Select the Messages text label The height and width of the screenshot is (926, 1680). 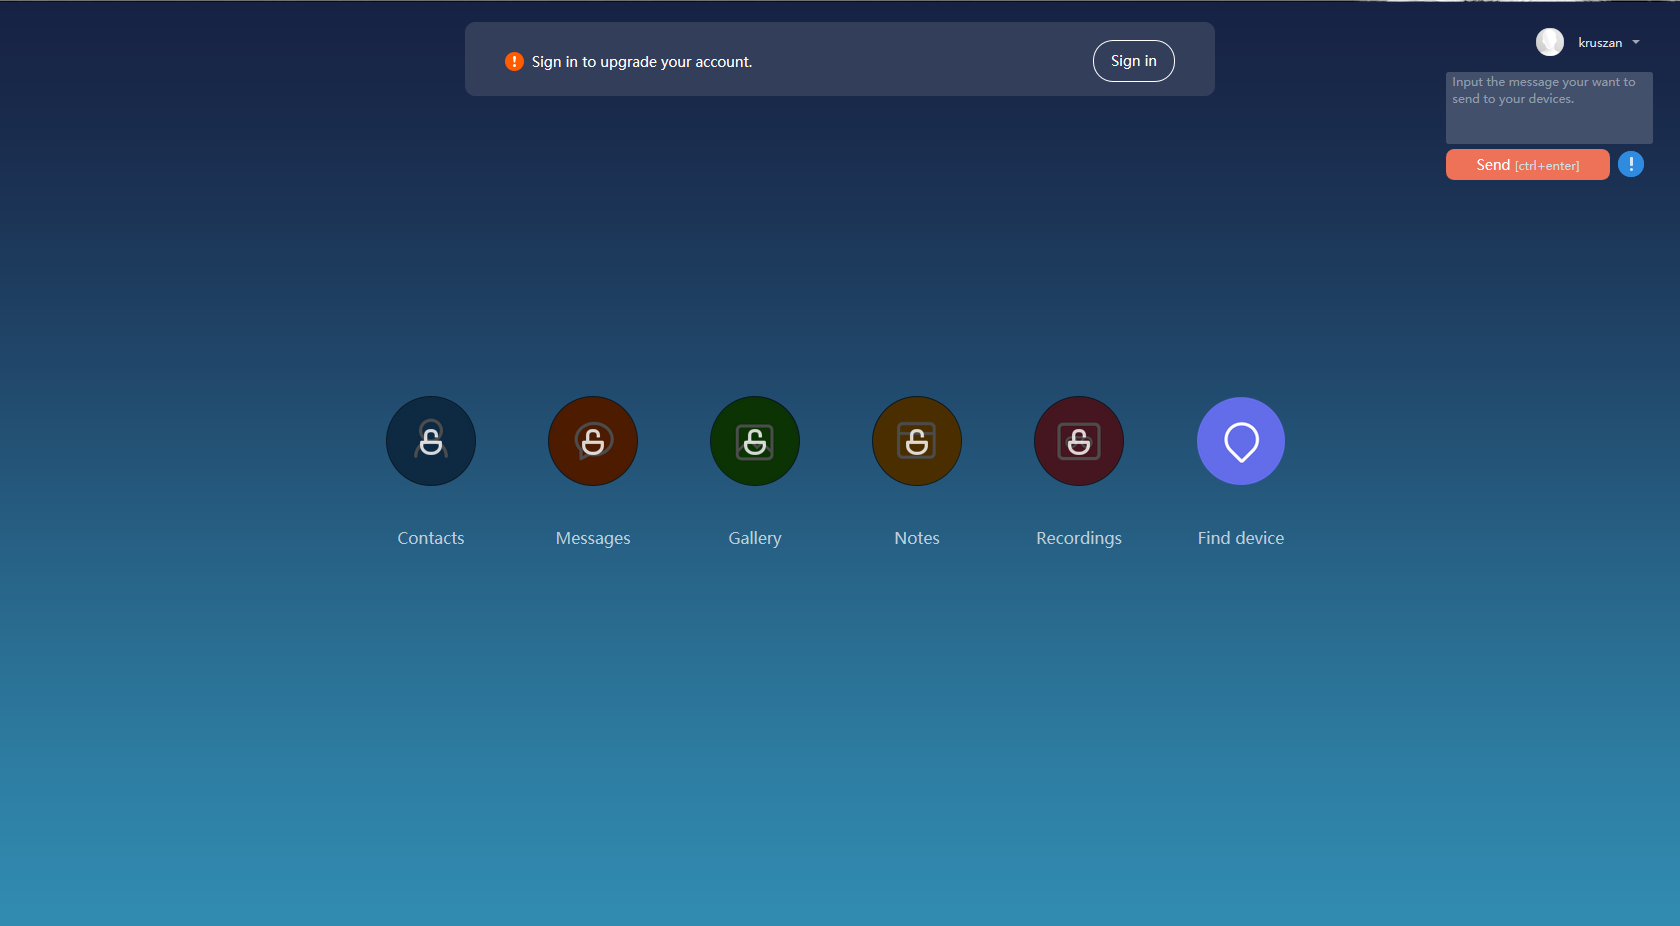pos(593,538)
